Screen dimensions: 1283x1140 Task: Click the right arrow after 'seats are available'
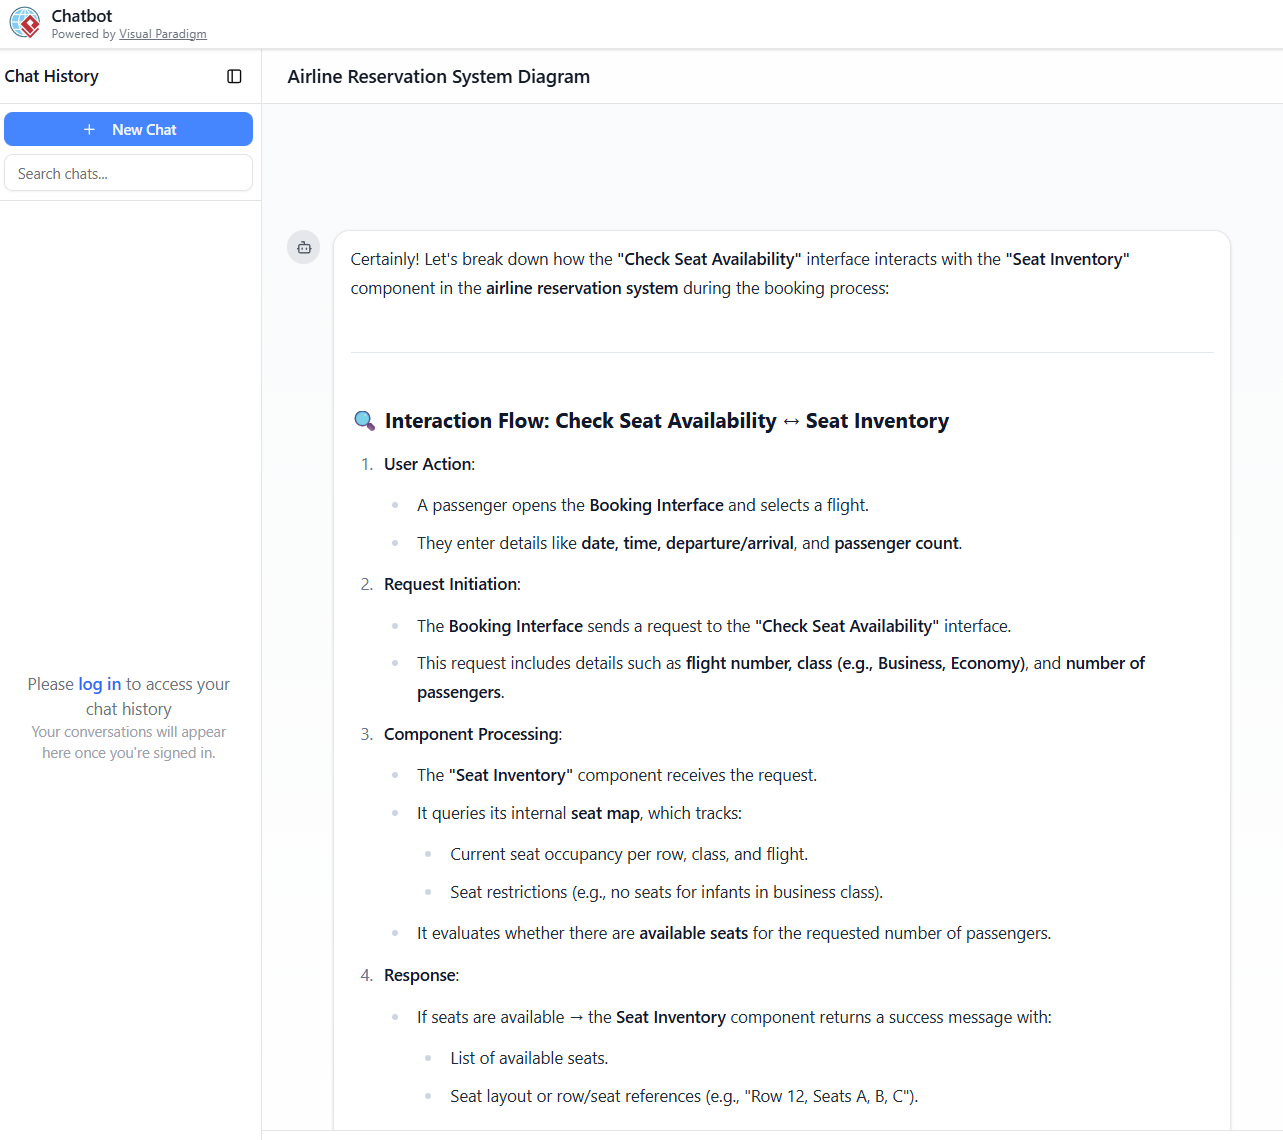coord(576,1018)
